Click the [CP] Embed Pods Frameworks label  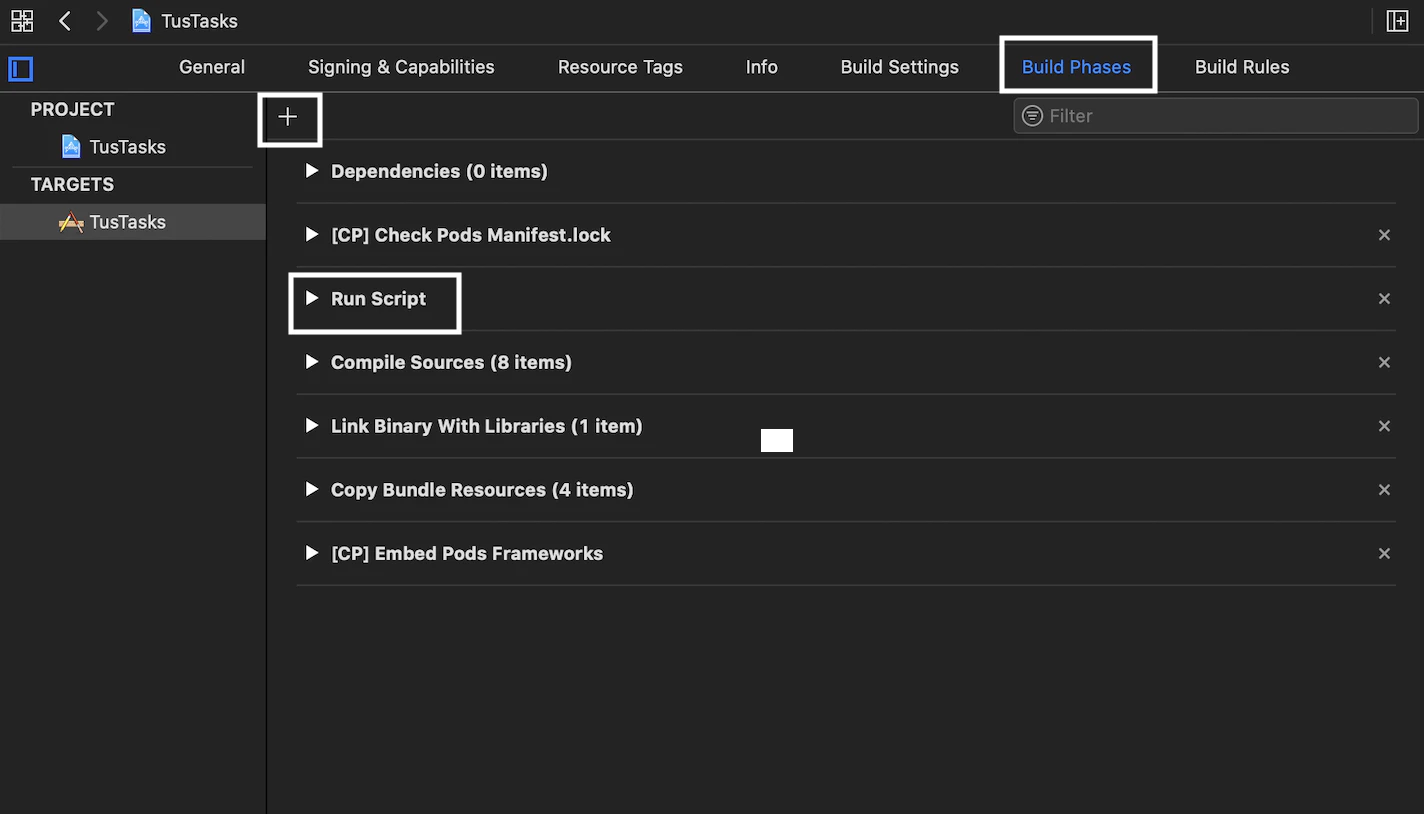click(467, 554)
